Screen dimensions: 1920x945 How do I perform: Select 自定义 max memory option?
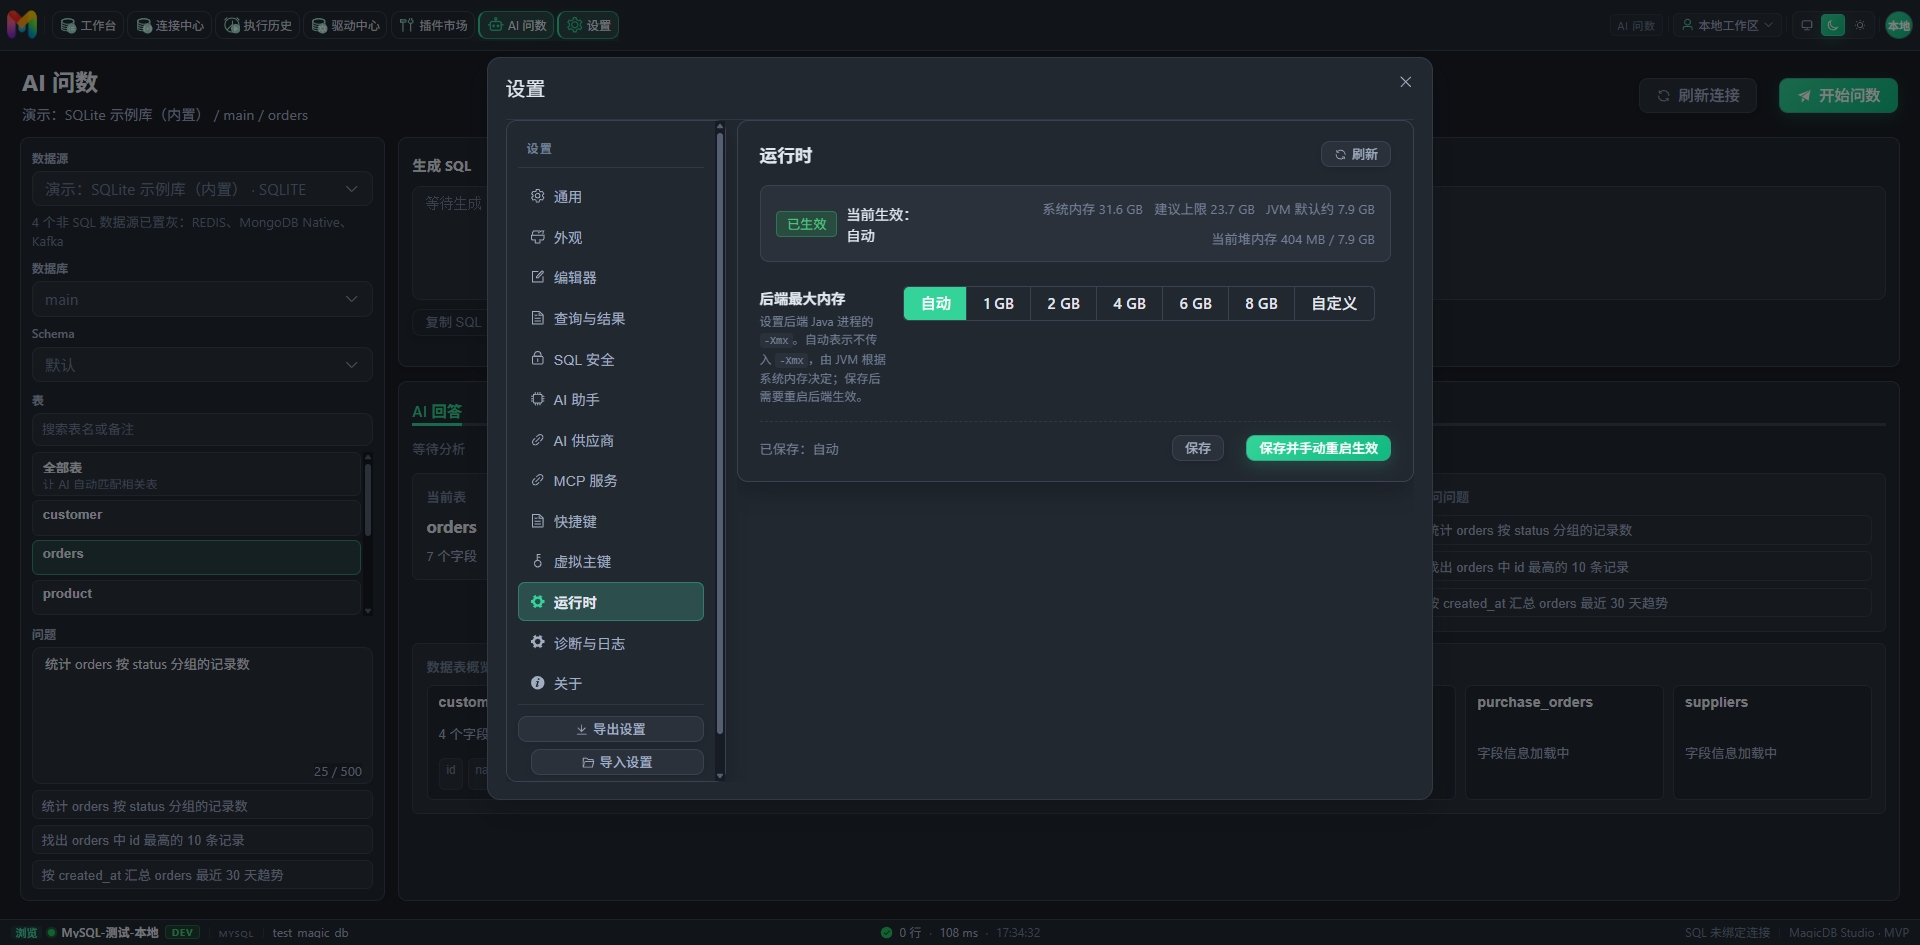(1334, 303)
